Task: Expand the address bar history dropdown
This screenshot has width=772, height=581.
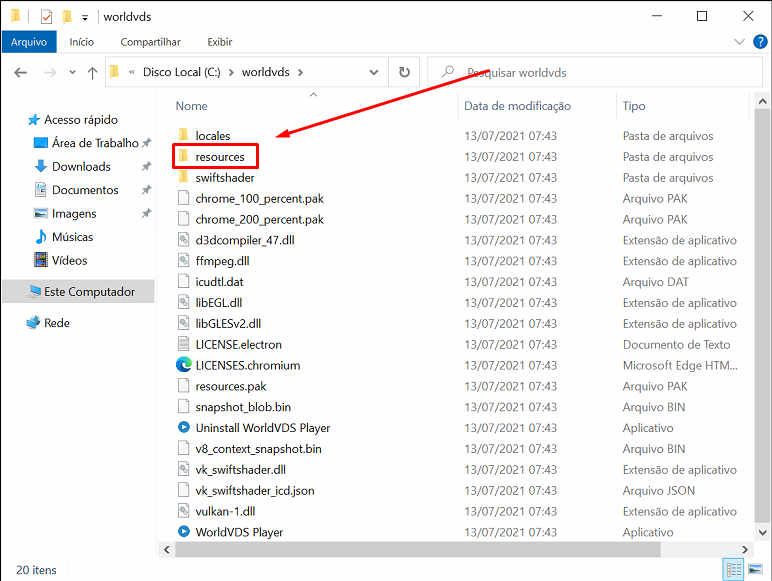Action: pos(374,72)
